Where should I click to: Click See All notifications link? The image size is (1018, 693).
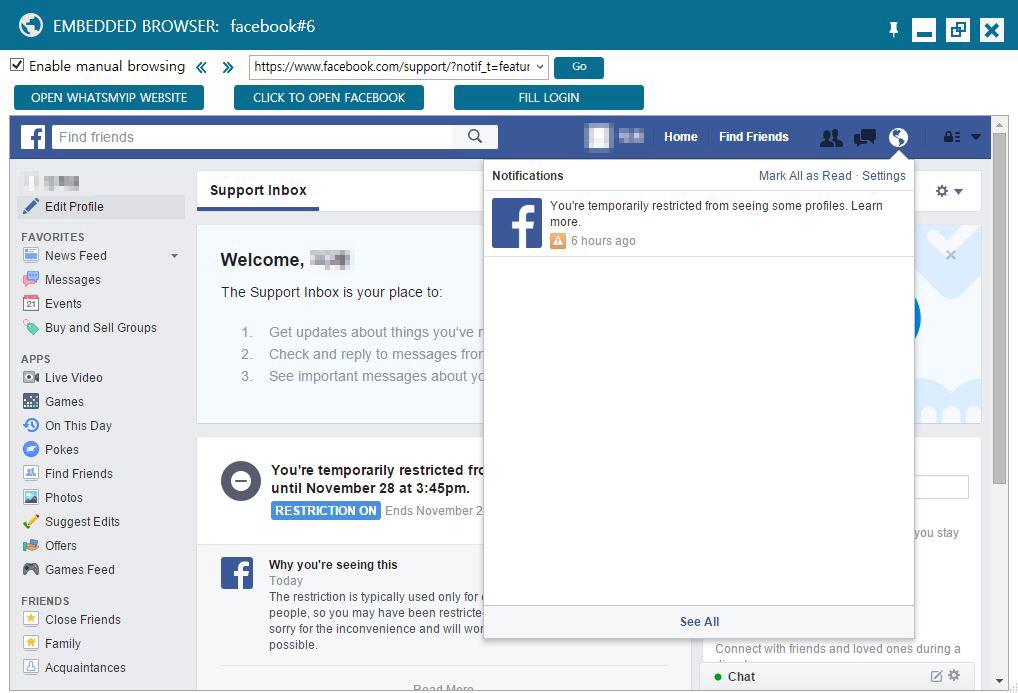click(699, 622)
